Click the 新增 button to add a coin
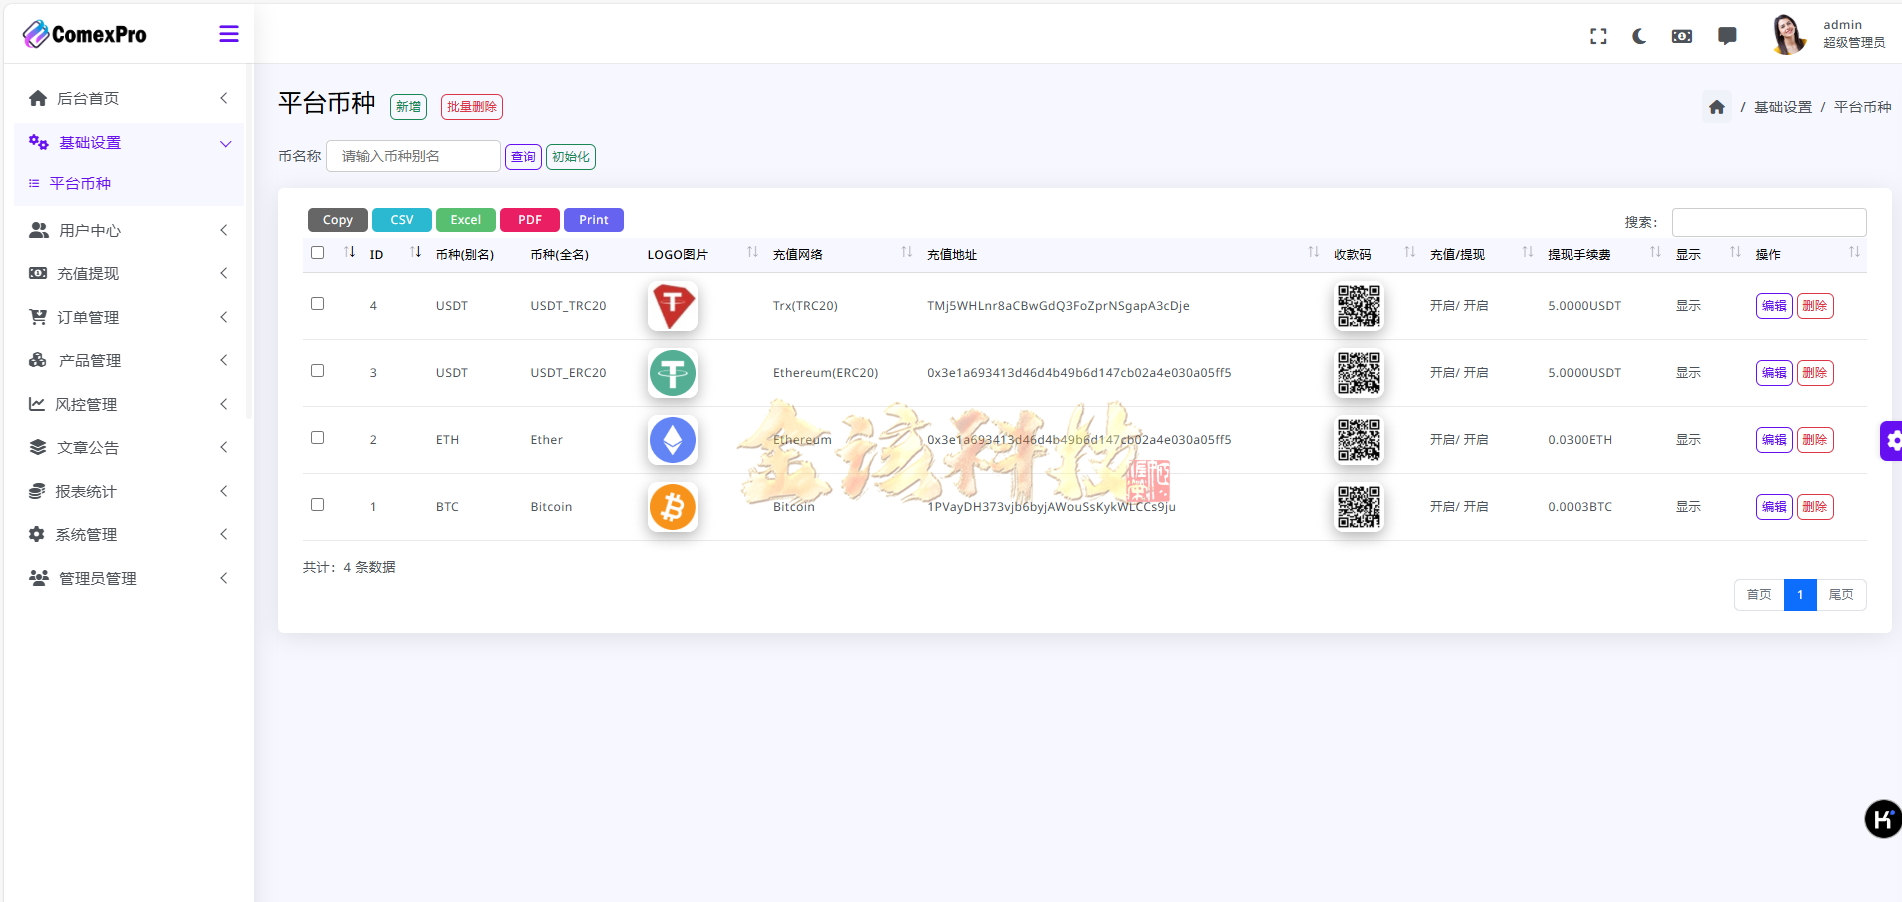Image resolution: width=1902 pixels, height=902 pixels. [408, 106]
